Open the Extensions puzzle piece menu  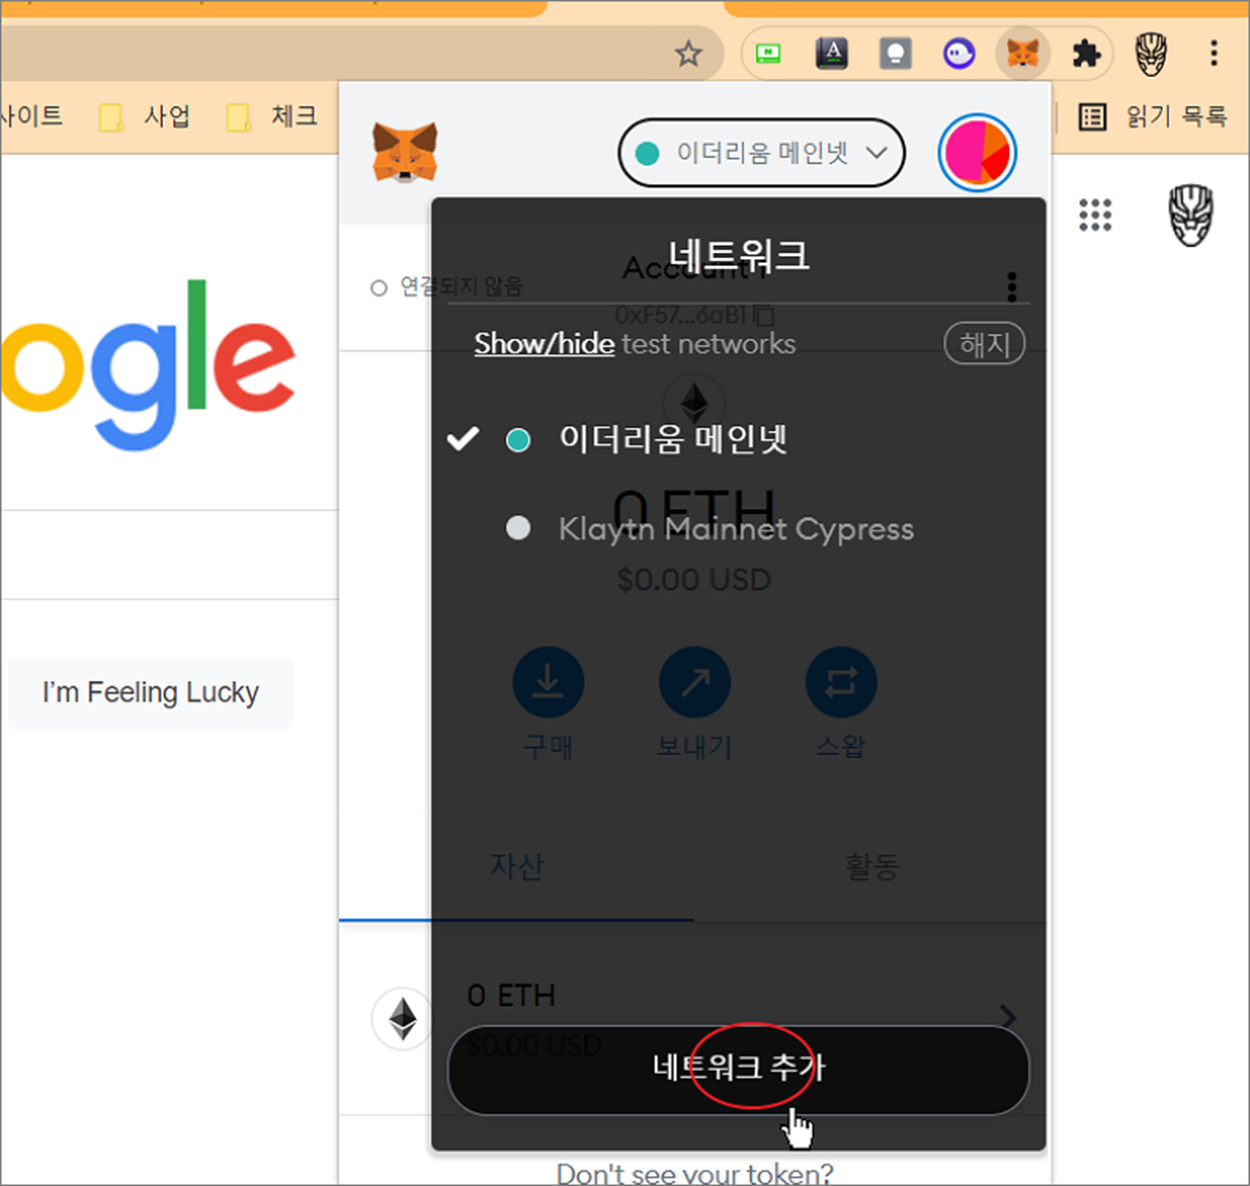[x=1086, y=53]
